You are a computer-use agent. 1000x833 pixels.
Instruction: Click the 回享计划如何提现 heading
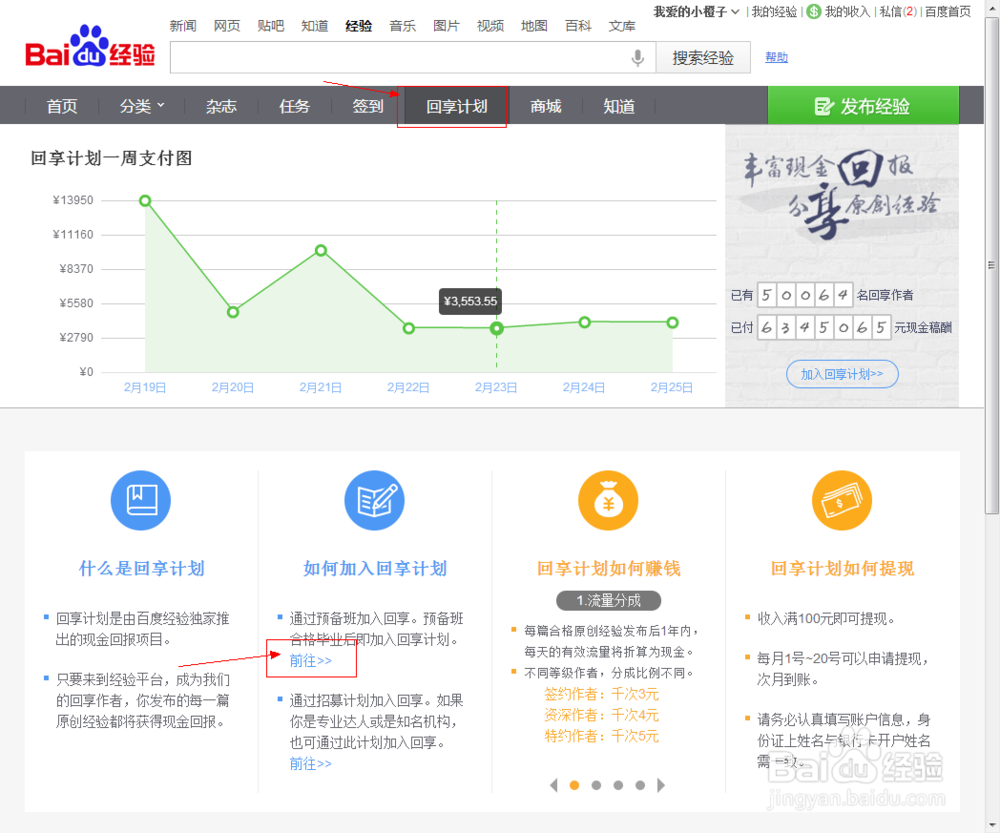(x=842, y=568)
